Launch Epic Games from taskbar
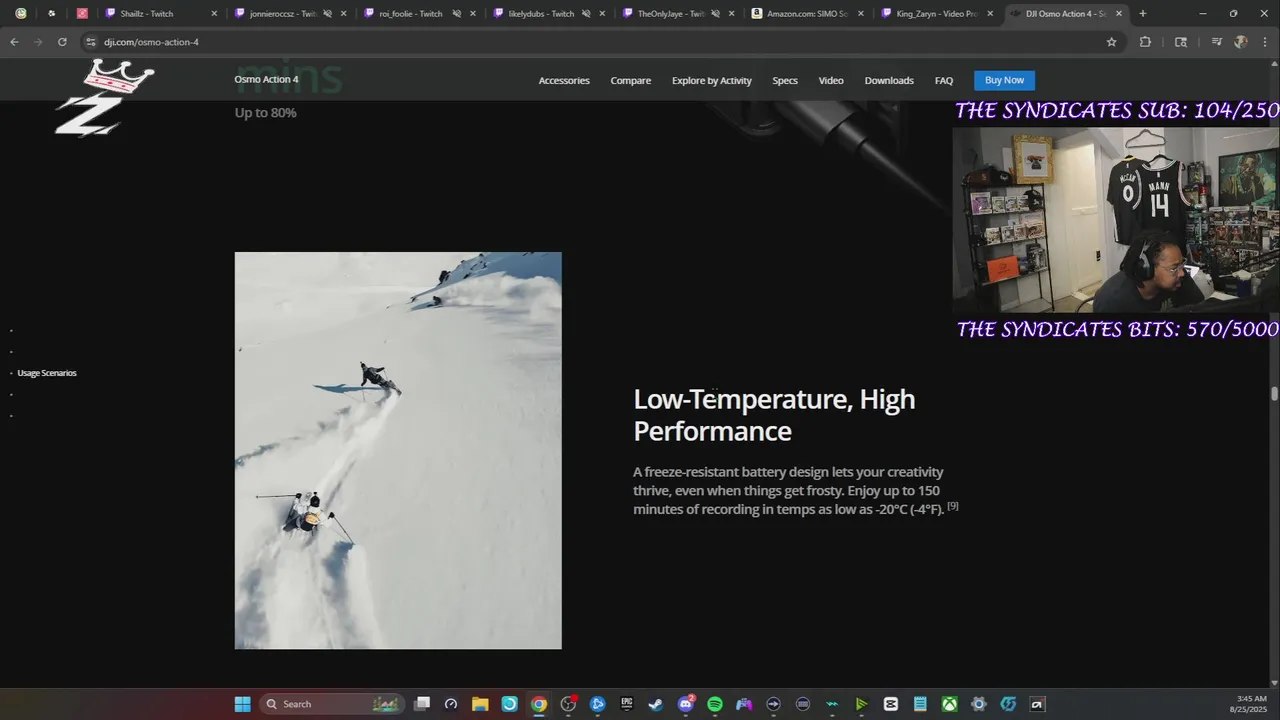 click(627, 704)
